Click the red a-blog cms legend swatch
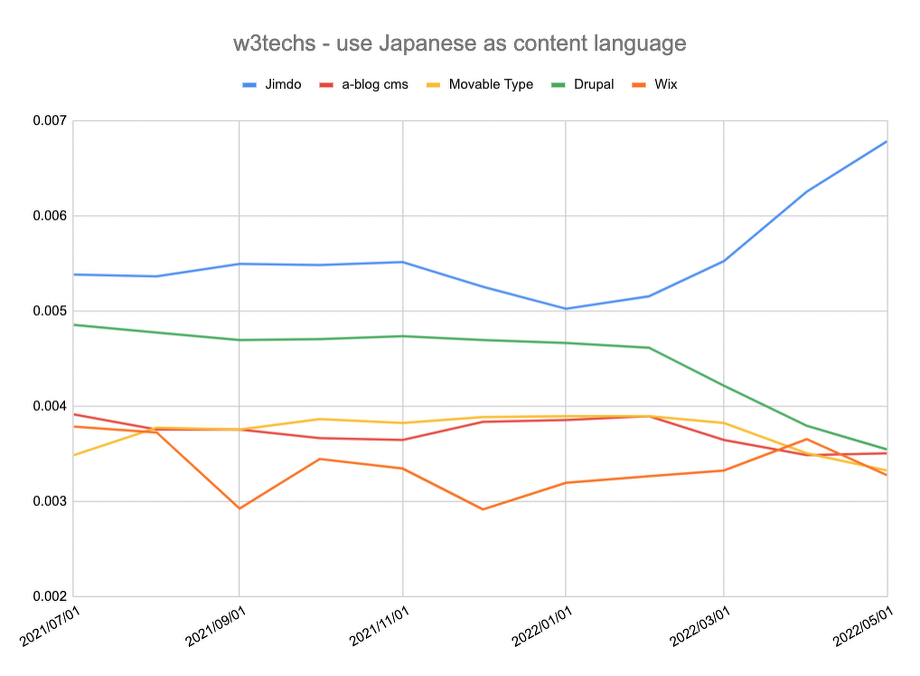This screenshot has width=920, height=676. point(325,85)
